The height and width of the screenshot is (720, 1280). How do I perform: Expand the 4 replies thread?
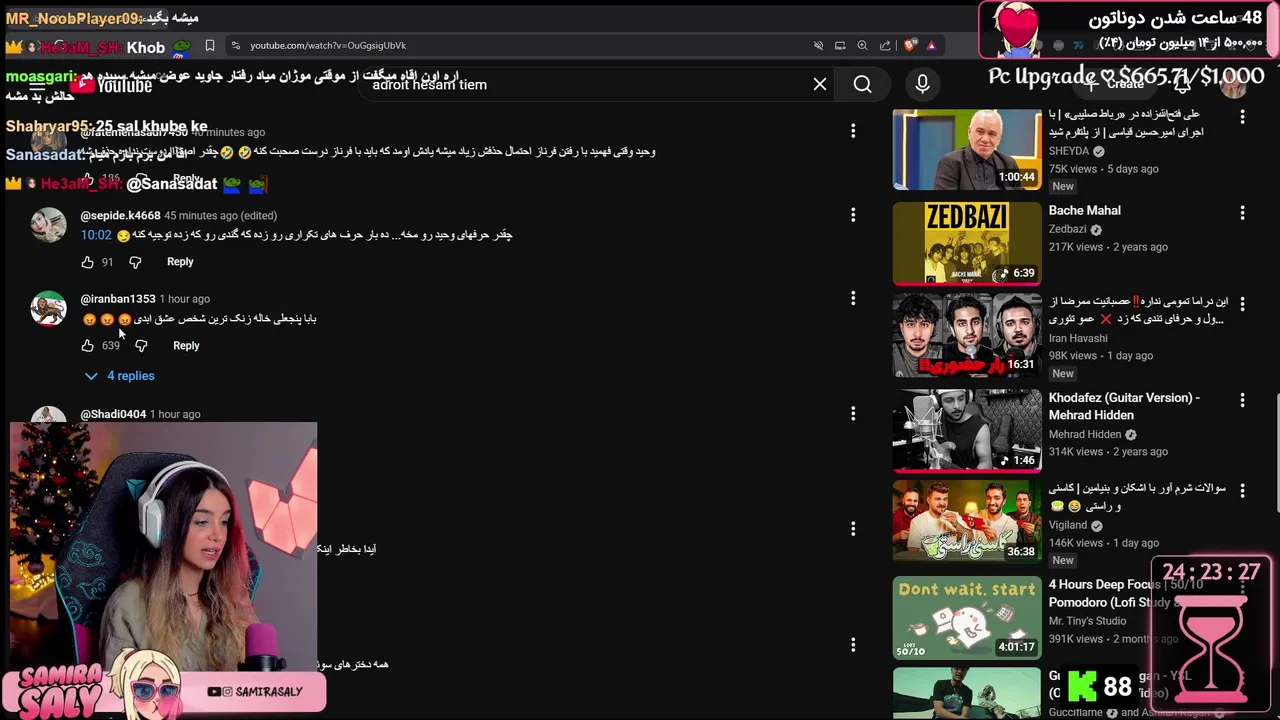[120, 376]
